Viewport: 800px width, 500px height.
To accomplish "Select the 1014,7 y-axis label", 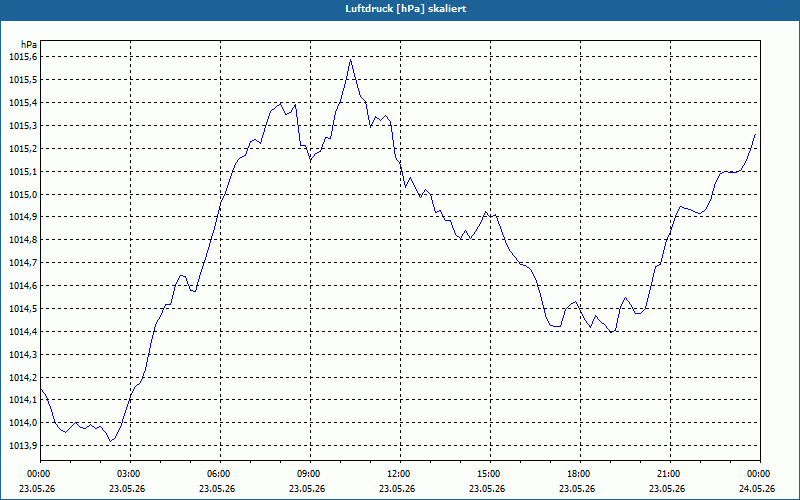I will pos(23,263).
